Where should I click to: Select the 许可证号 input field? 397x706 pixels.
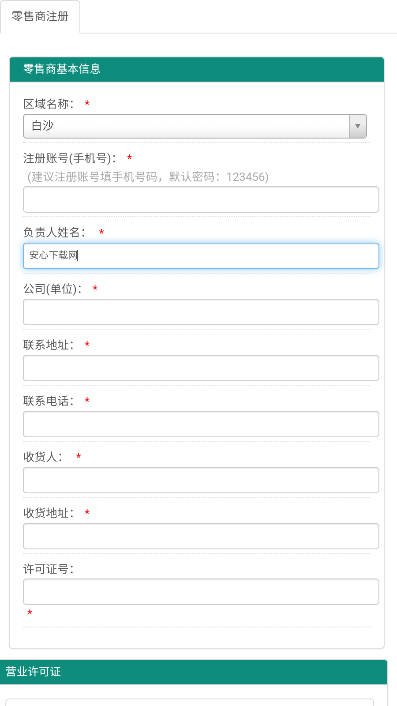coord(201,592)
